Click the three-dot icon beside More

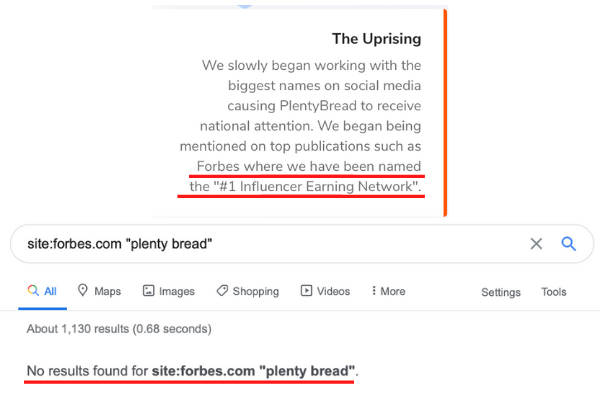coord(374,291)
